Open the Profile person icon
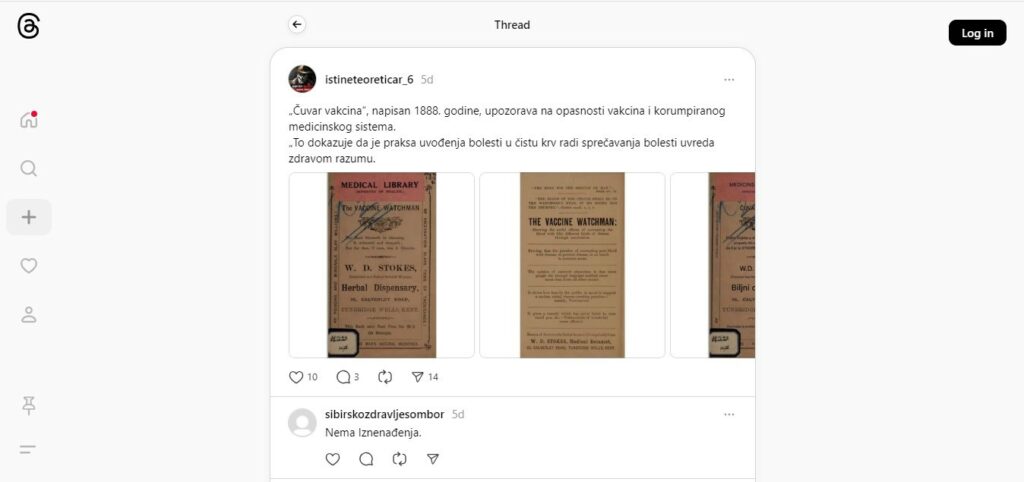The image size is (1024, 482). (x=29, y=314)
